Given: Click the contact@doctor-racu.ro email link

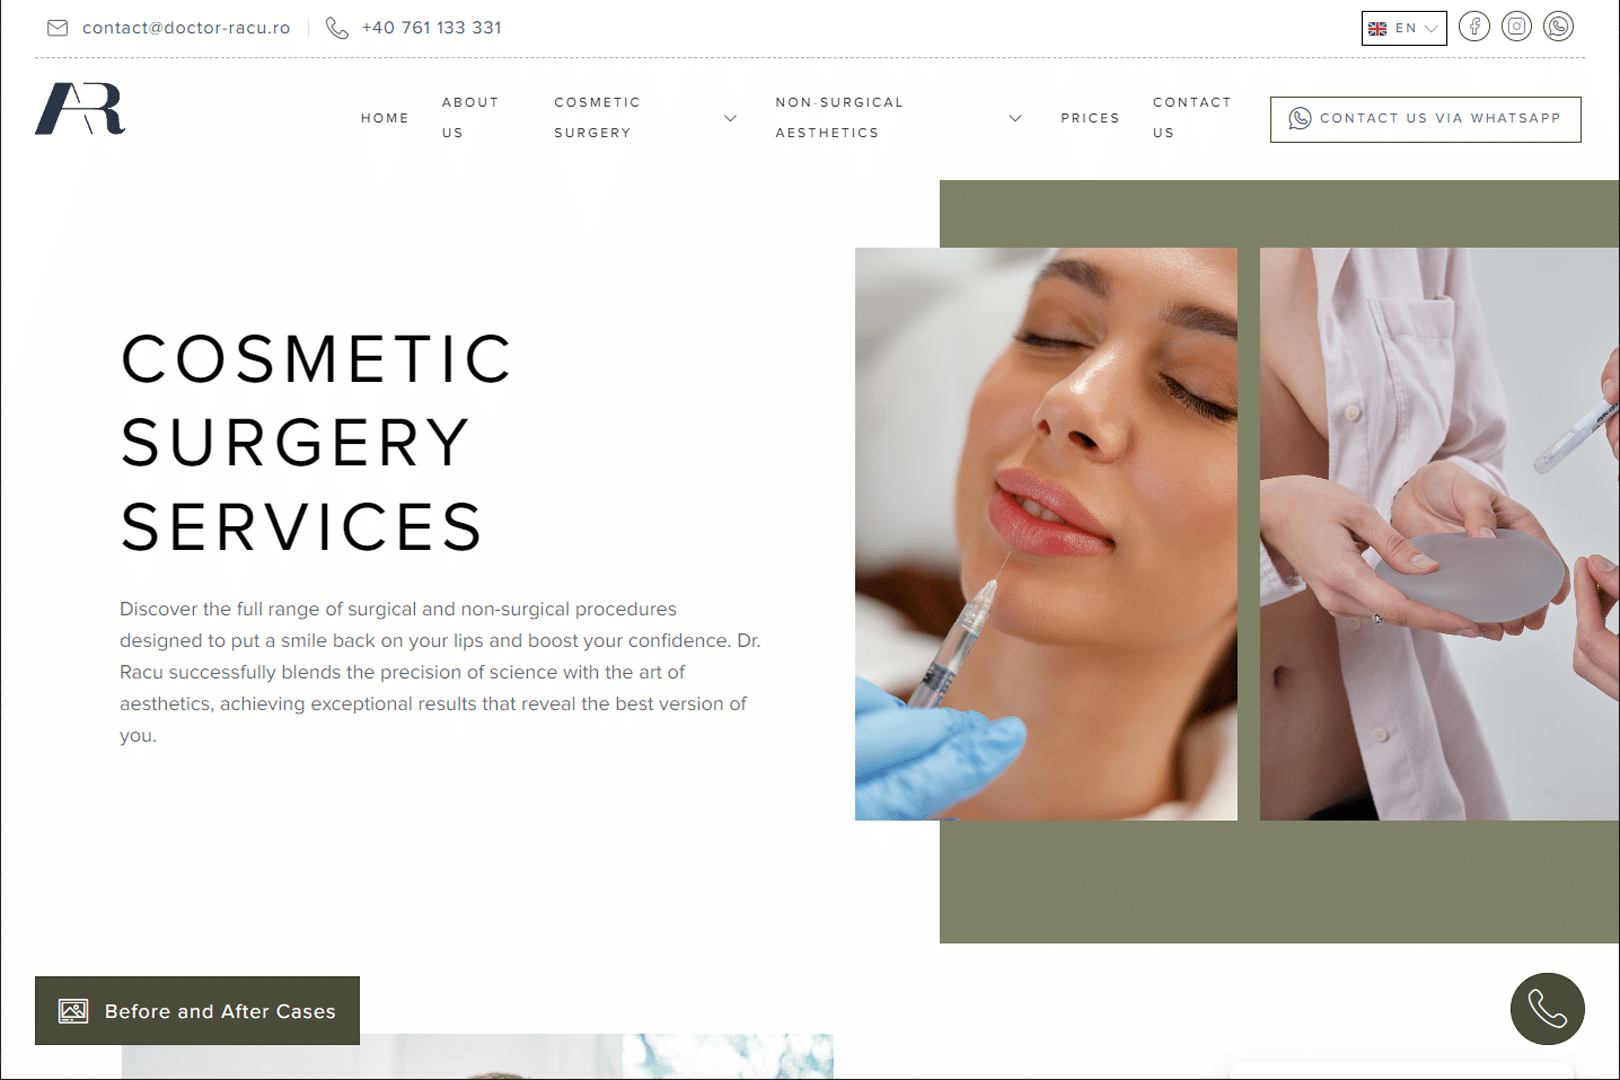Looking at the screenshot, I should coord(186,28).
